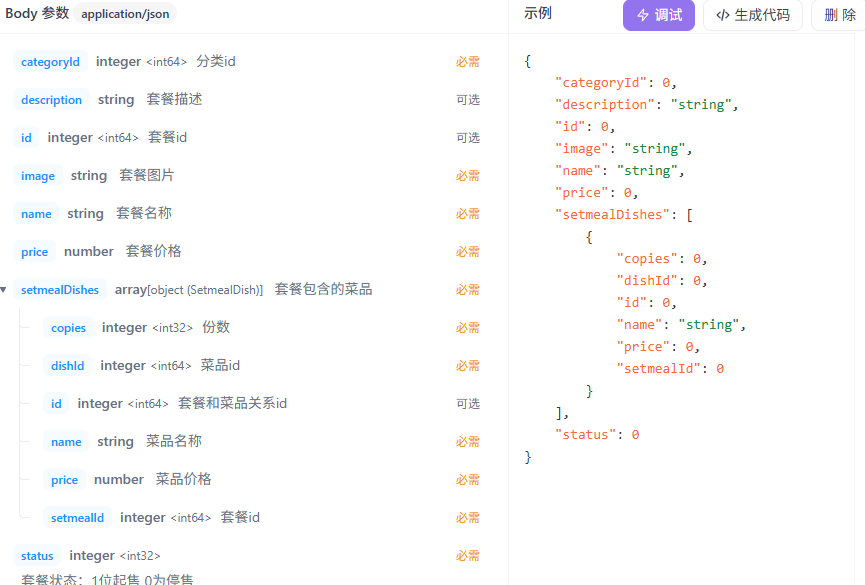Select the status parameter tag
Viewport: 865px width, 585px height.
point(37,556)
